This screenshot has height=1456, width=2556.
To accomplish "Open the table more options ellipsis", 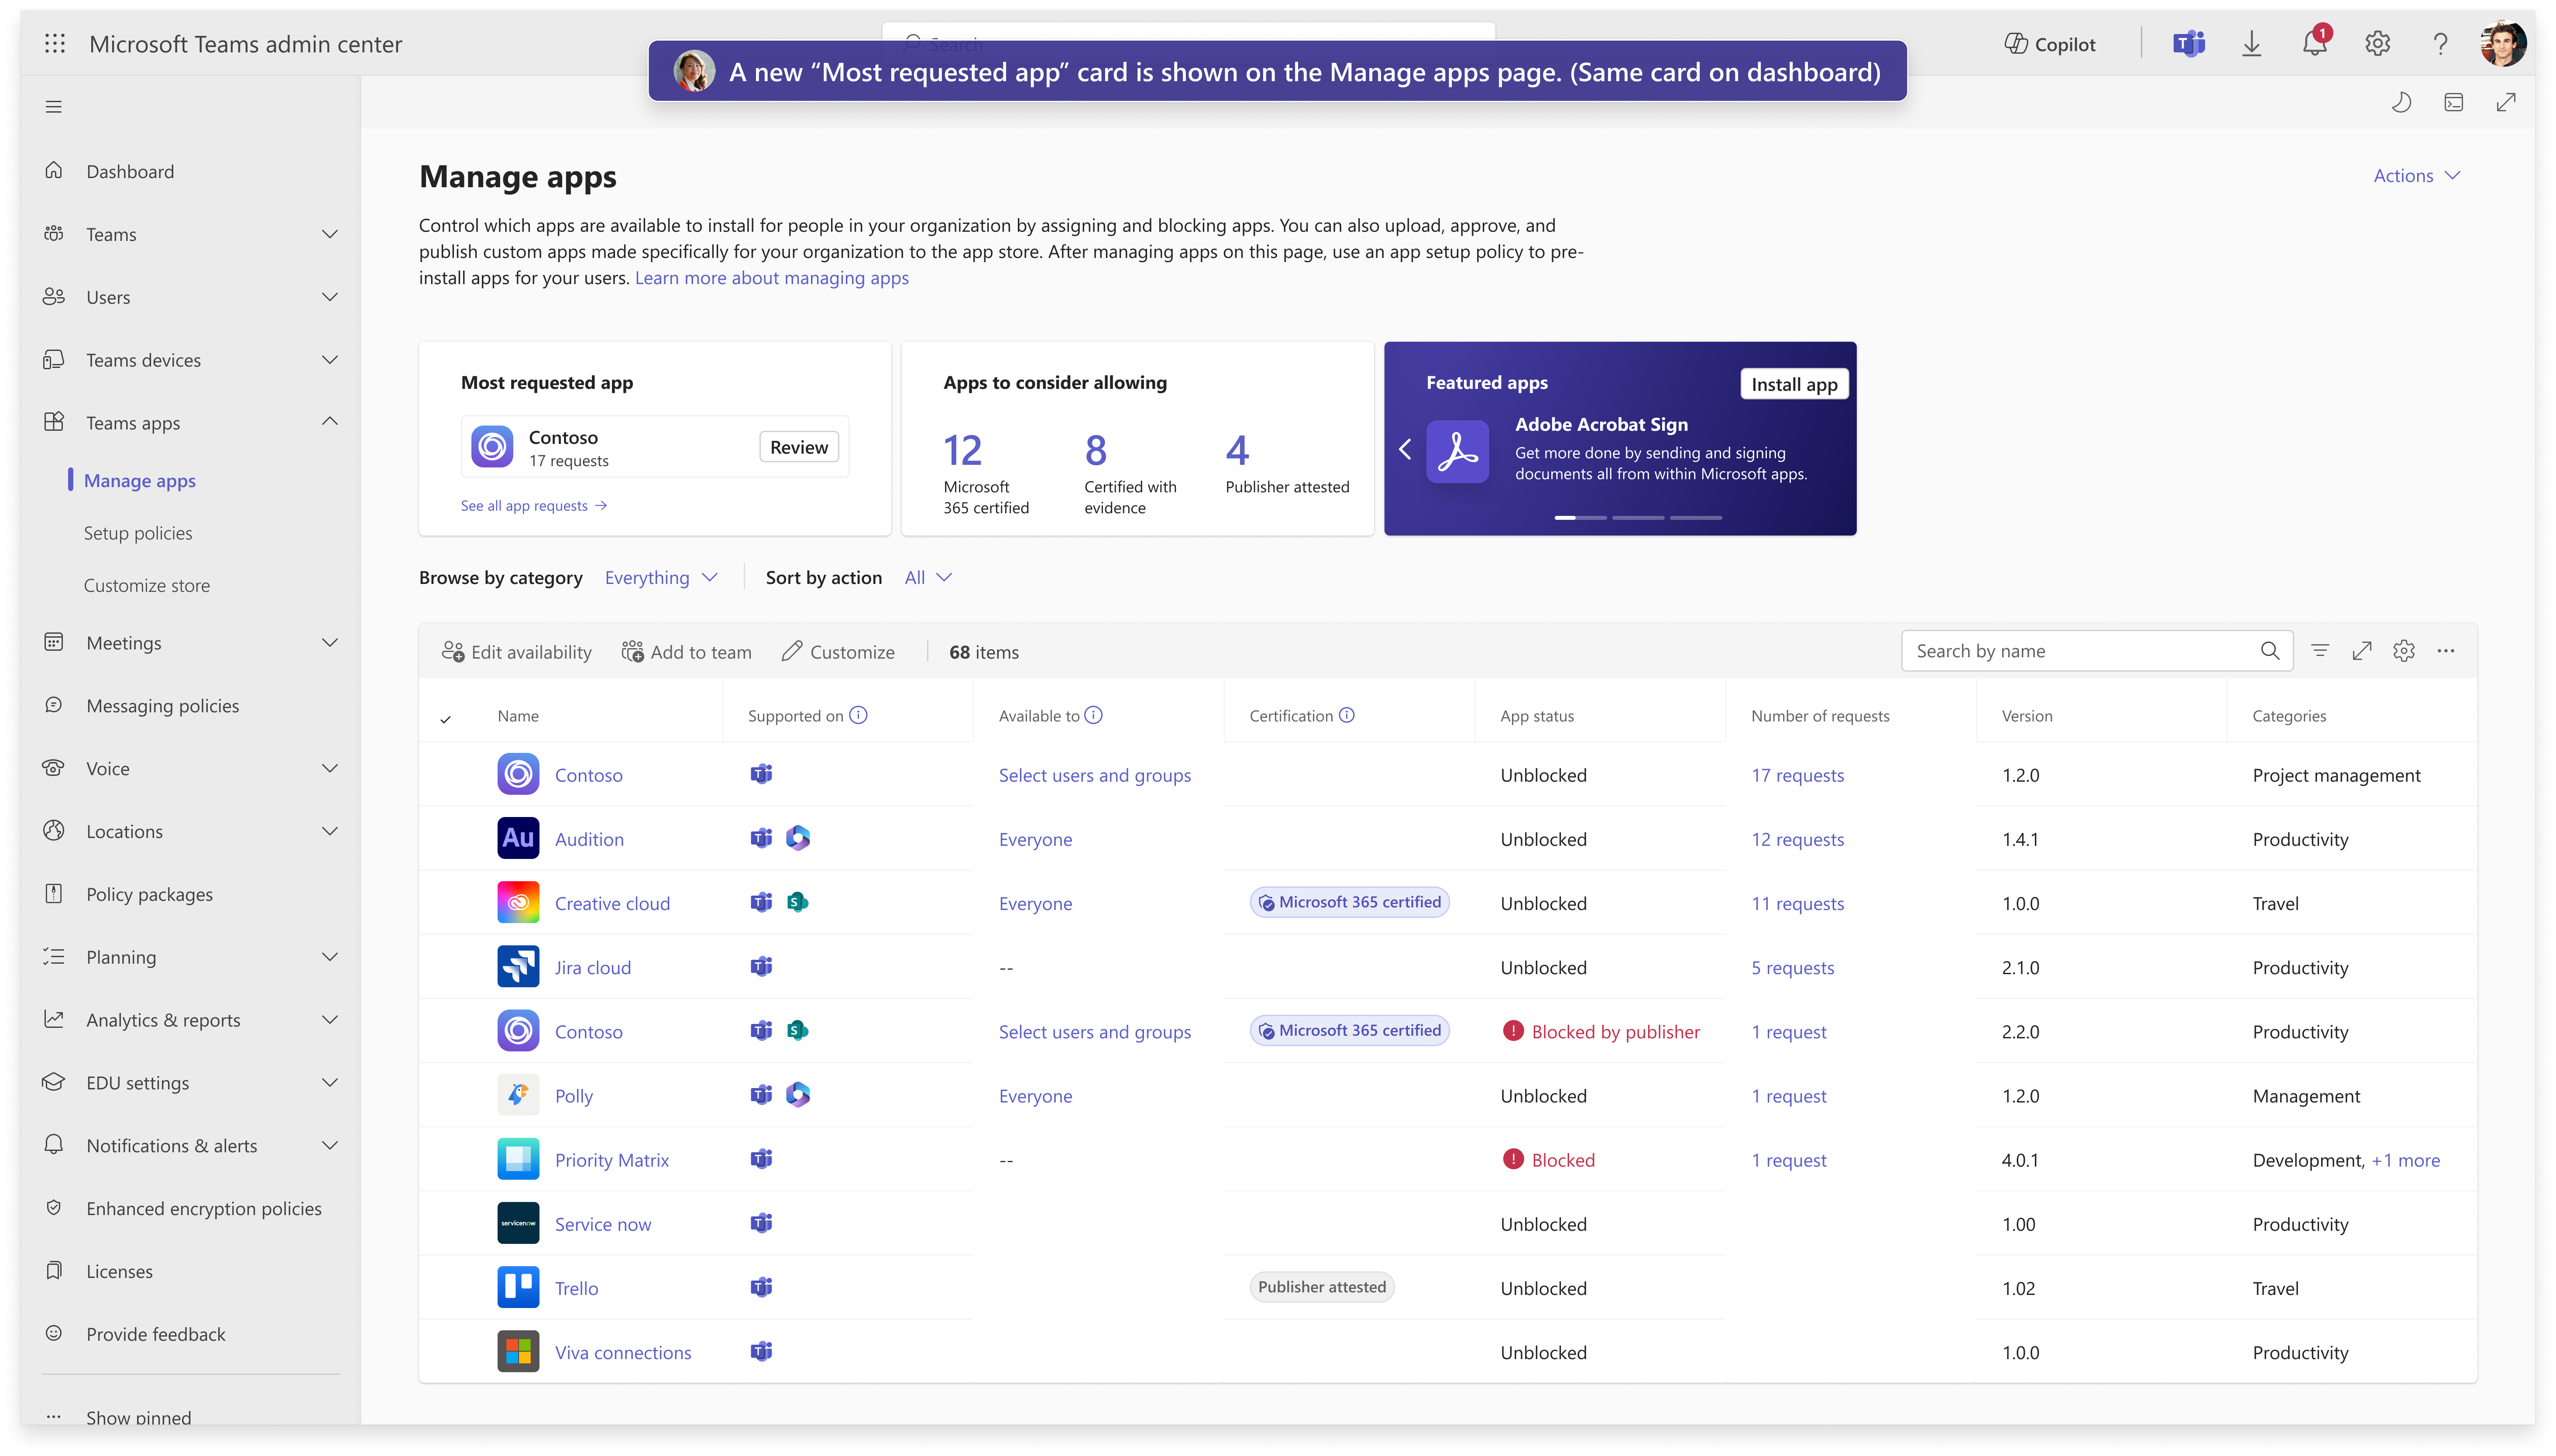I will click(2446, 652).
